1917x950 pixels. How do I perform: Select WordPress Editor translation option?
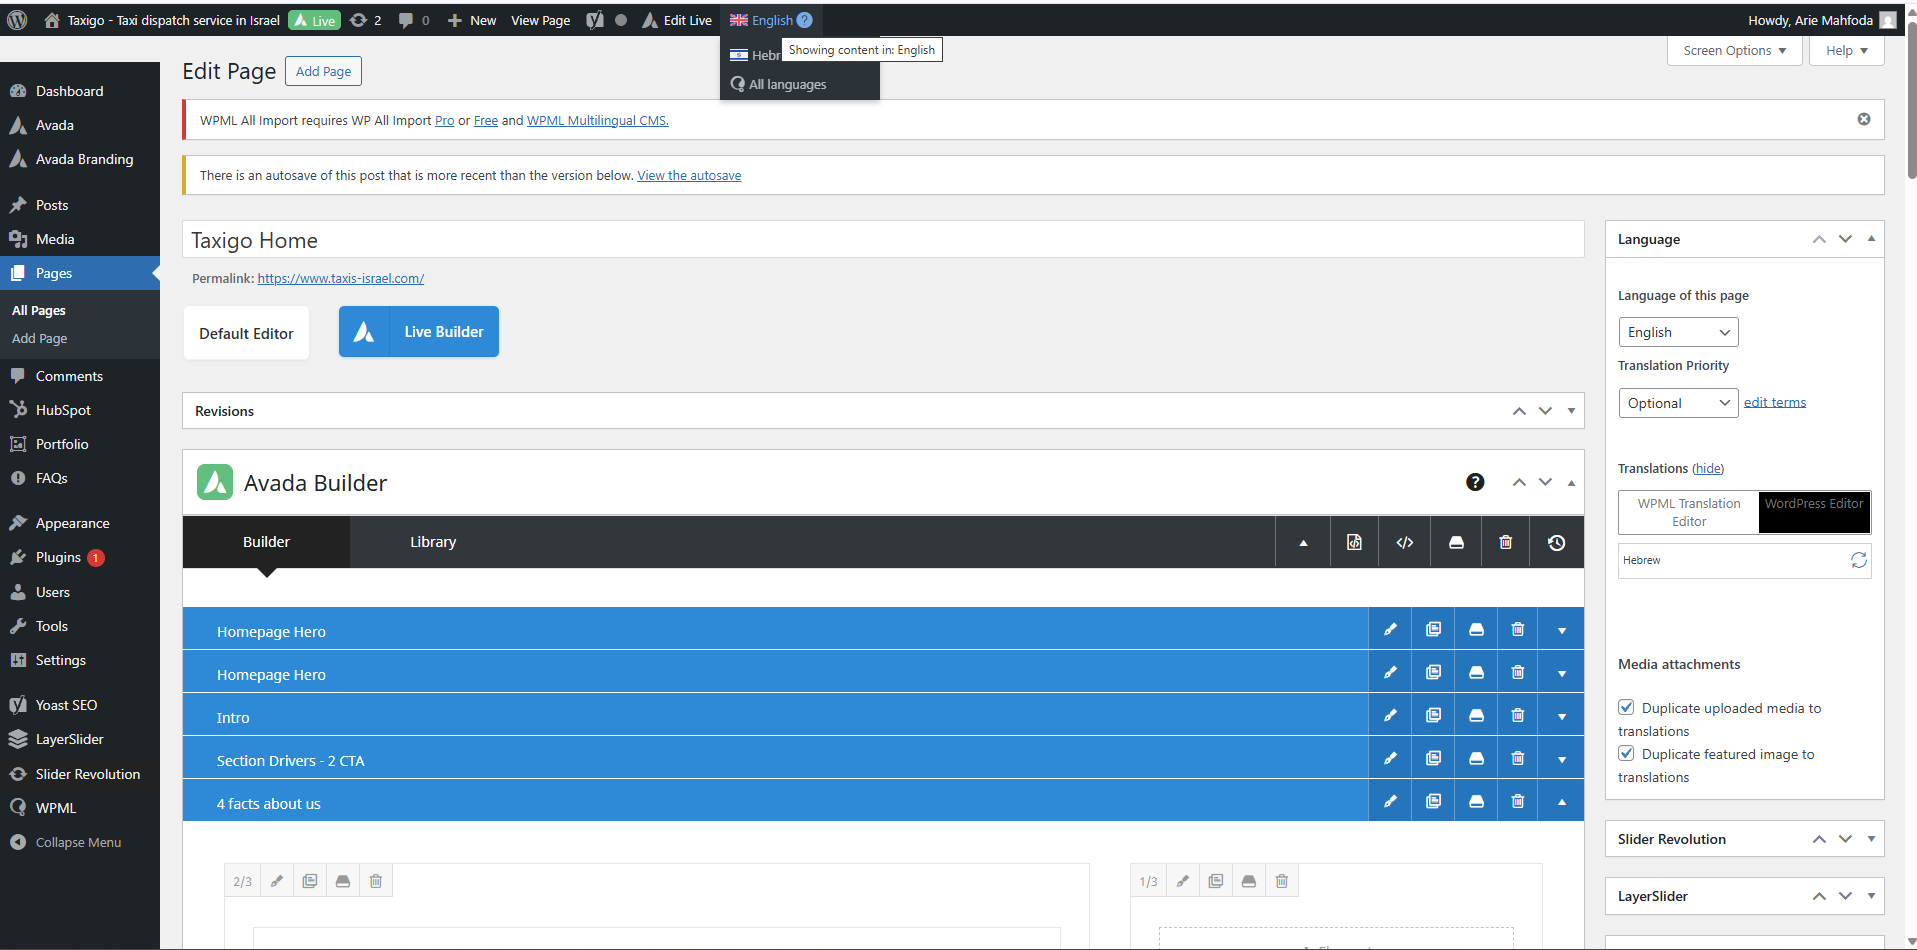point(1814,512)
